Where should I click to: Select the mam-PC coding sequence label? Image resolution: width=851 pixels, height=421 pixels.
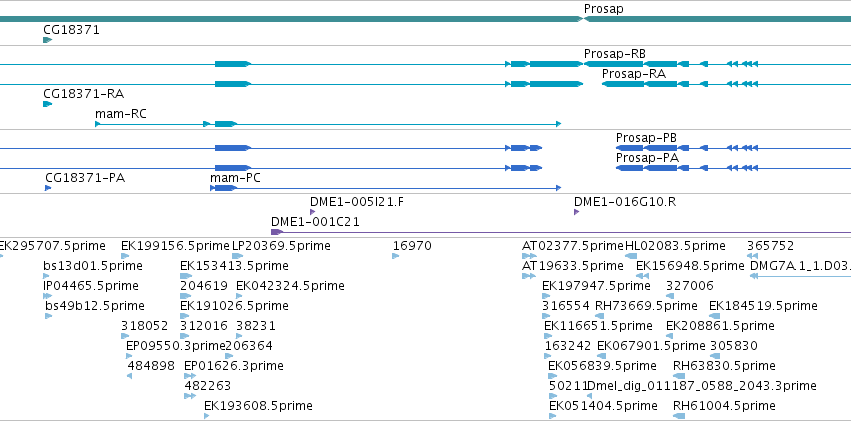tap(235, 178)
